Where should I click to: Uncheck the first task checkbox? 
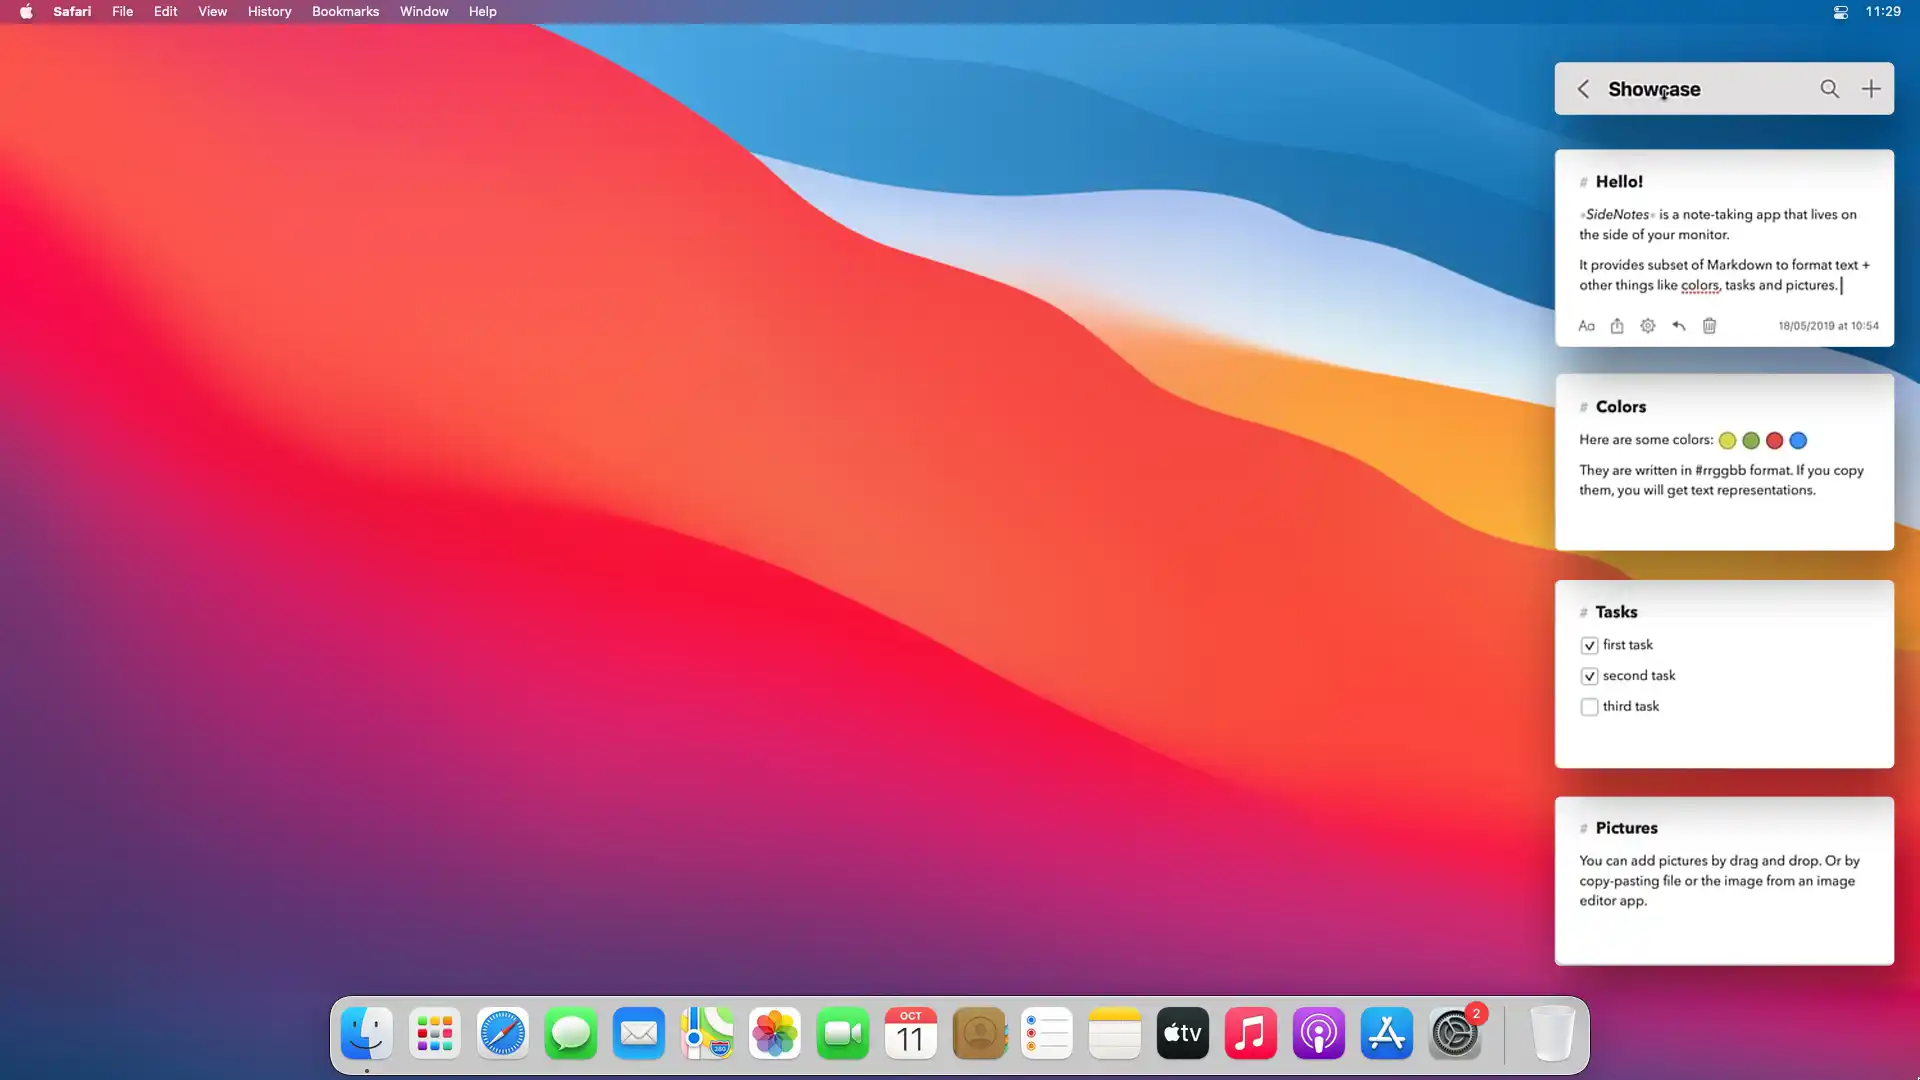pos(1589,646)
